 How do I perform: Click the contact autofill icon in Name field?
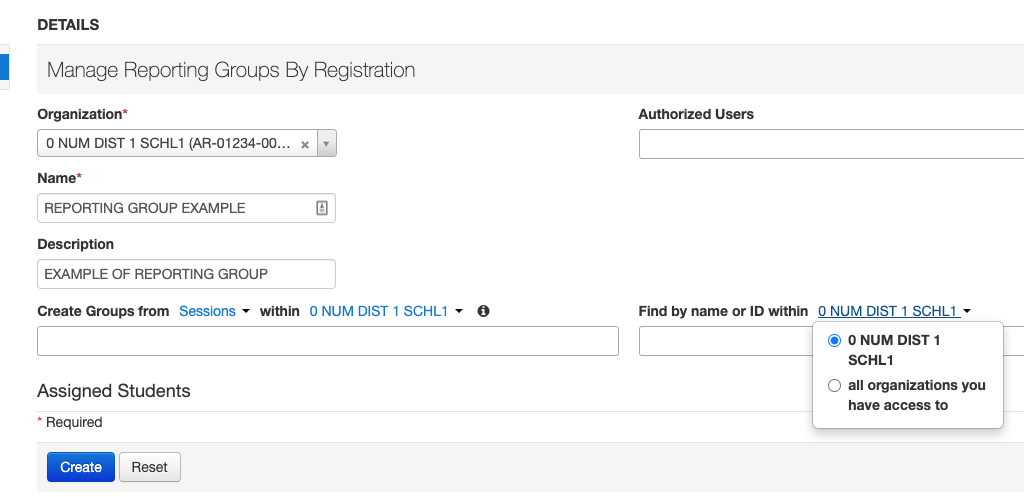(x=322, y=208)
